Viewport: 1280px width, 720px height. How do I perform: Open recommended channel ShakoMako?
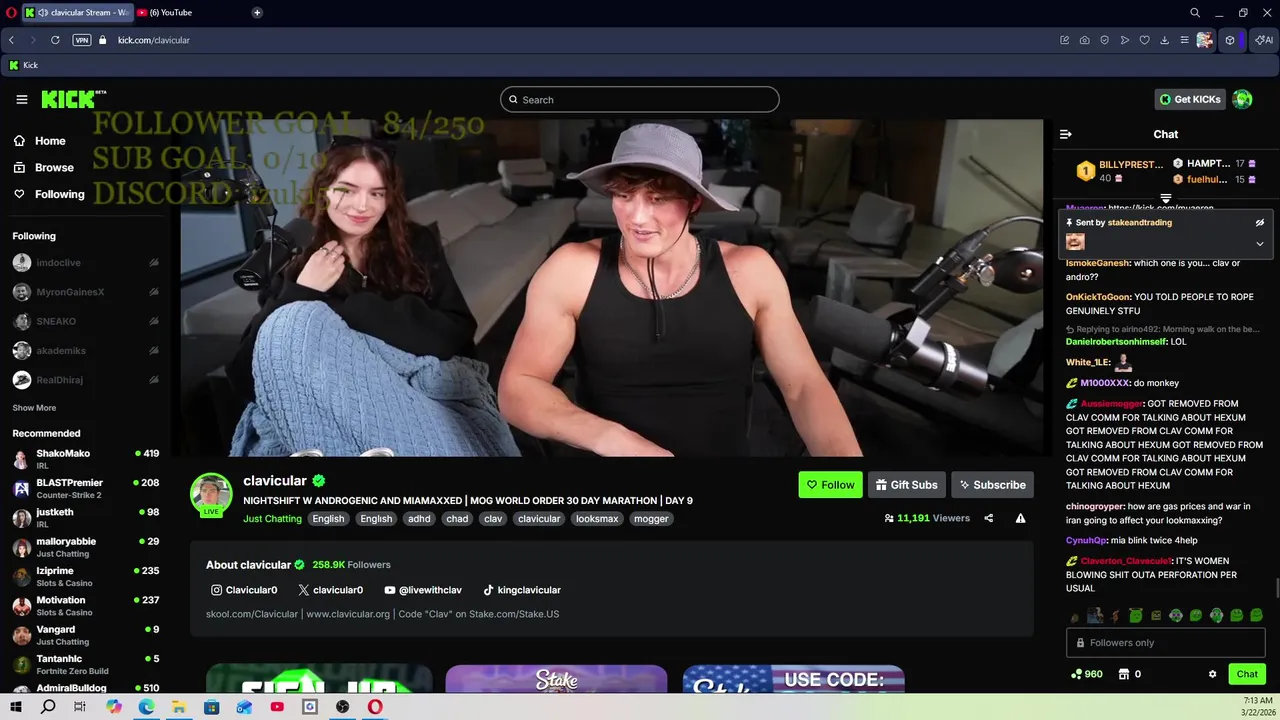pos(85,459)
